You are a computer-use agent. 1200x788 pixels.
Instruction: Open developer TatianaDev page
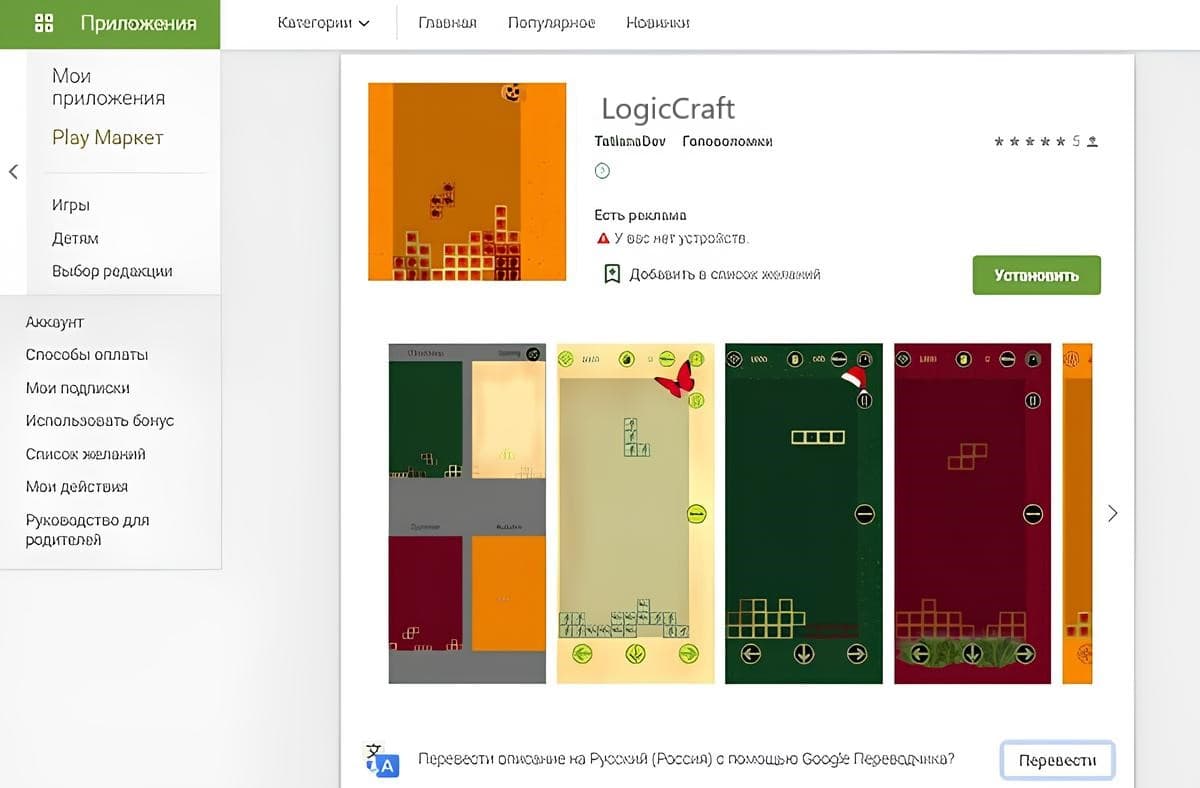(630, 142)
